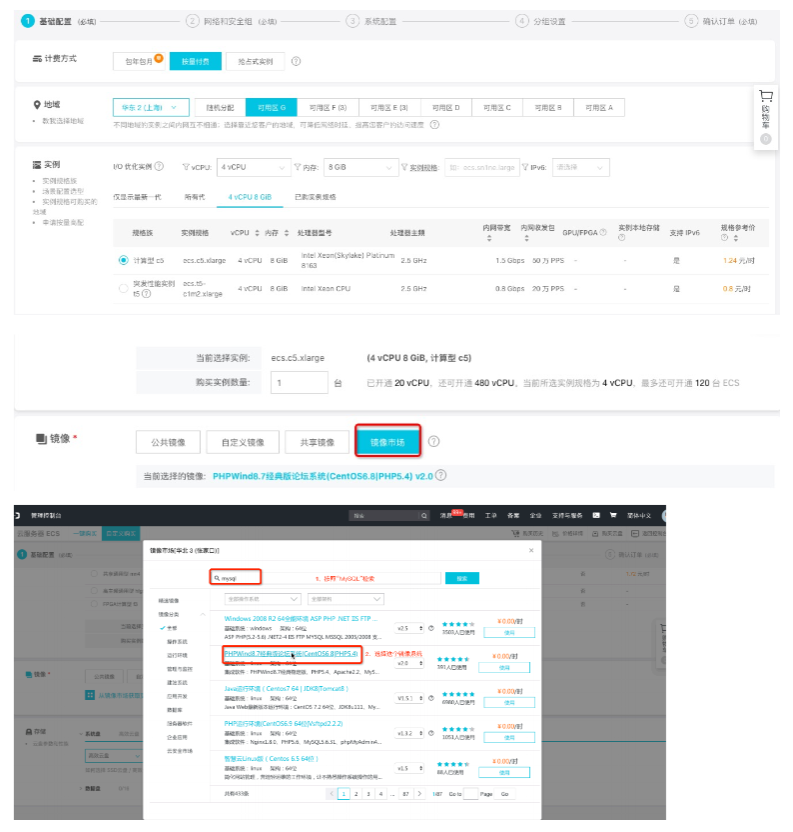Switch to the 已购买实例规格 tab
793x832 pixels.
(315, 197)
